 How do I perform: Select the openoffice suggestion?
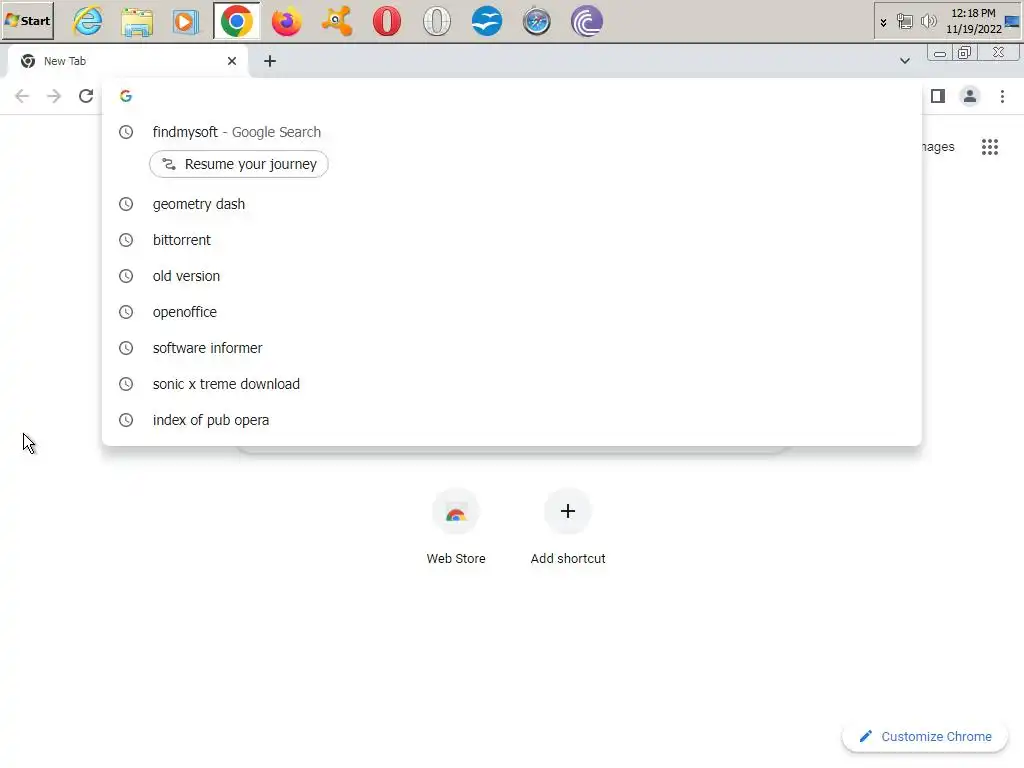point(511,312)
